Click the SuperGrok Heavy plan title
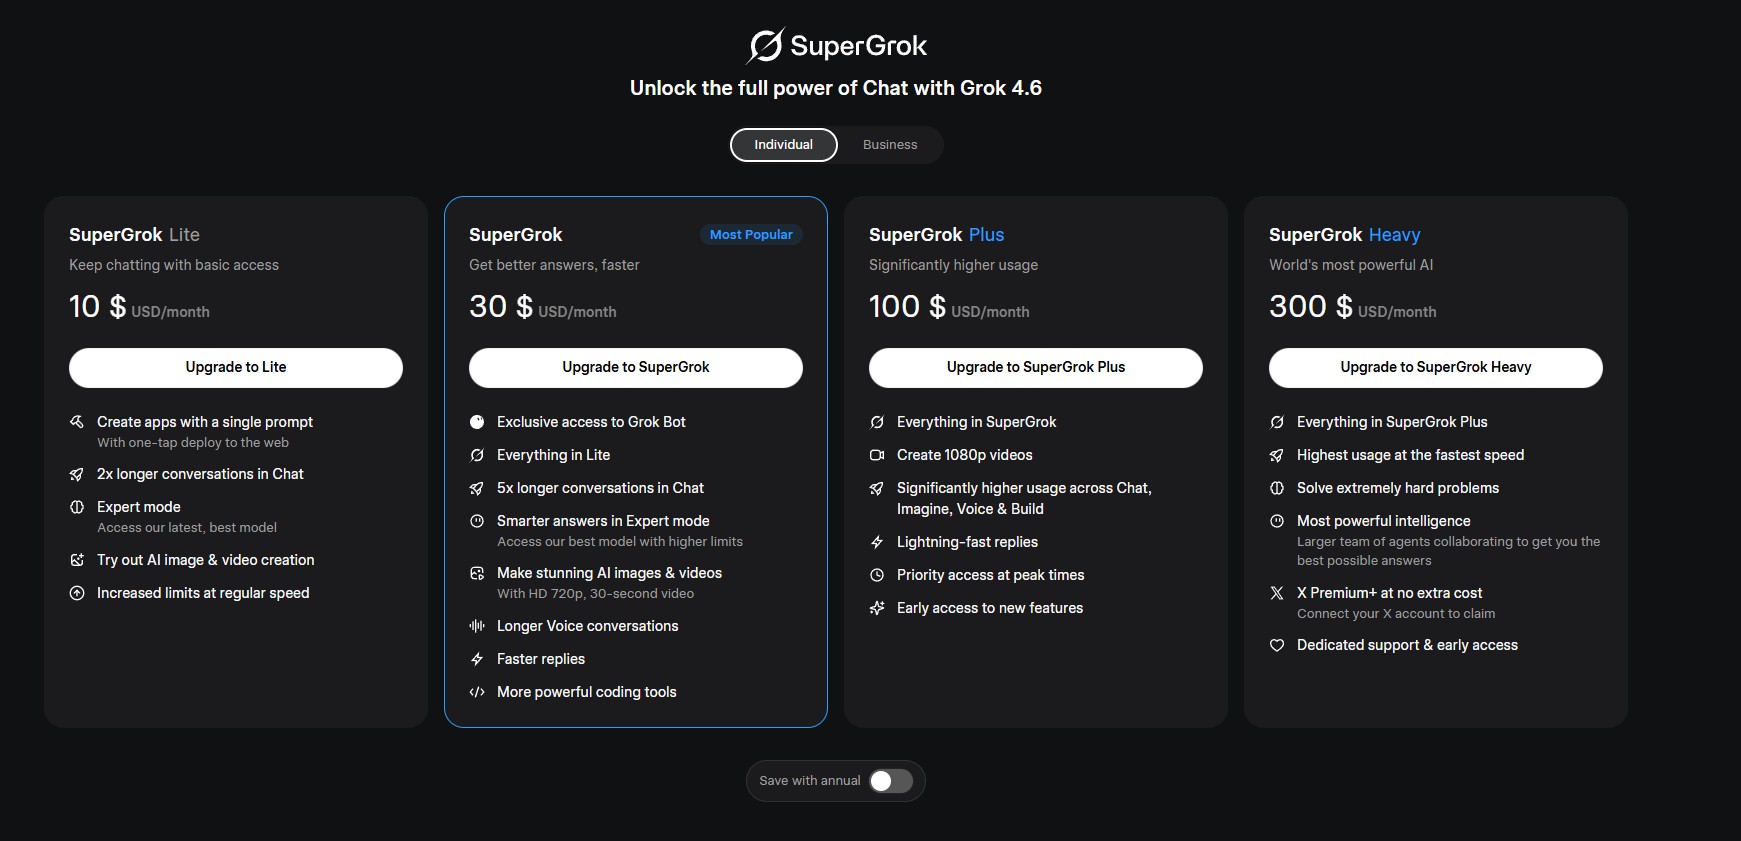The width and height of the screenshot is (1741, 841). tap(1345, 235)
